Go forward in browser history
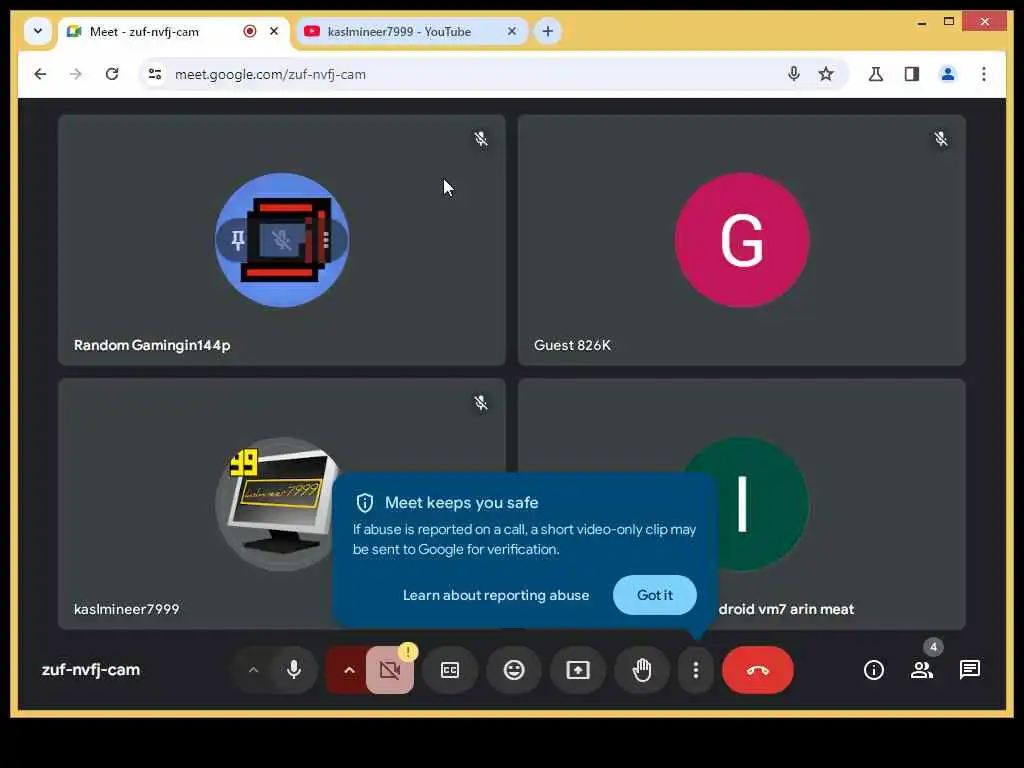This screenshot has width=1024, height=768. coord(76,74)
